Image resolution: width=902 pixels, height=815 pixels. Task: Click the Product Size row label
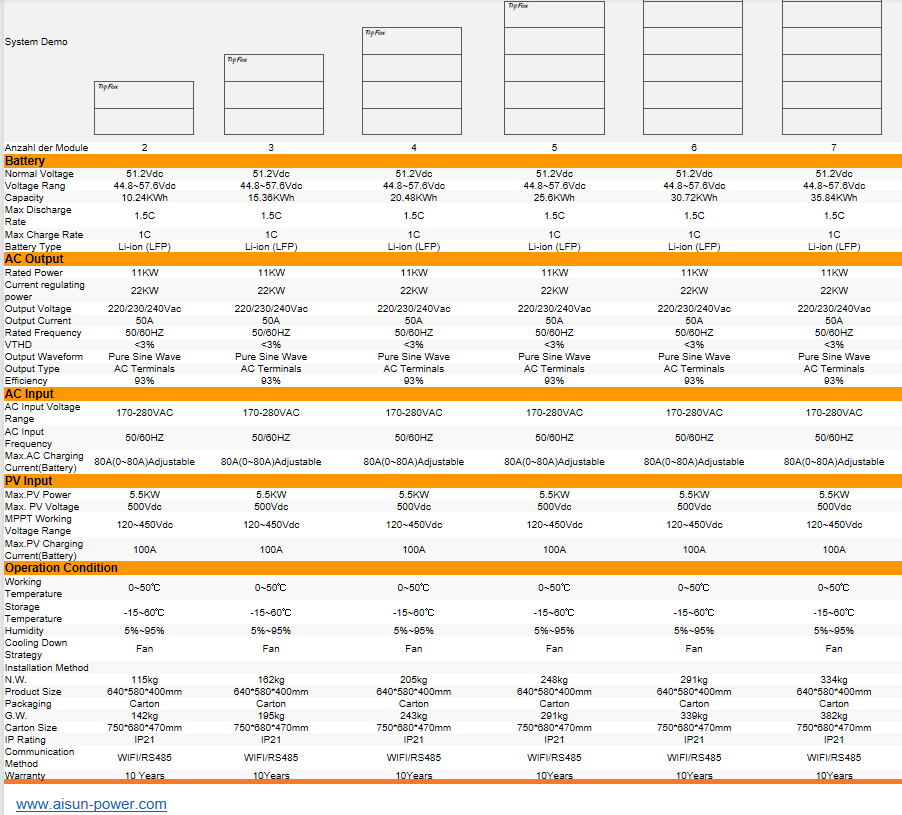(33, 692)
